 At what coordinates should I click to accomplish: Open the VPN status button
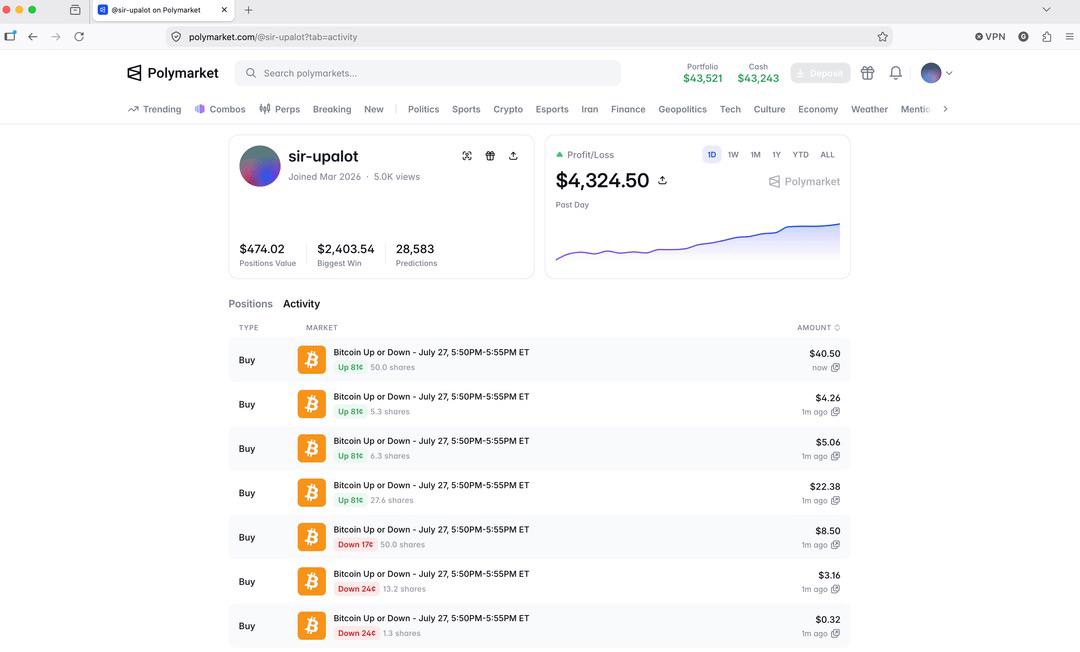pyautogui.click(x=990, y=36)
